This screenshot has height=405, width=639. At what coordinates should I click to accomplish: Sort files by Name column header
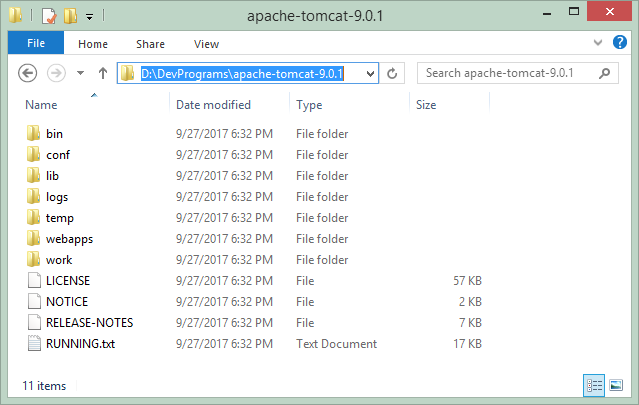[x=41, y=105]
